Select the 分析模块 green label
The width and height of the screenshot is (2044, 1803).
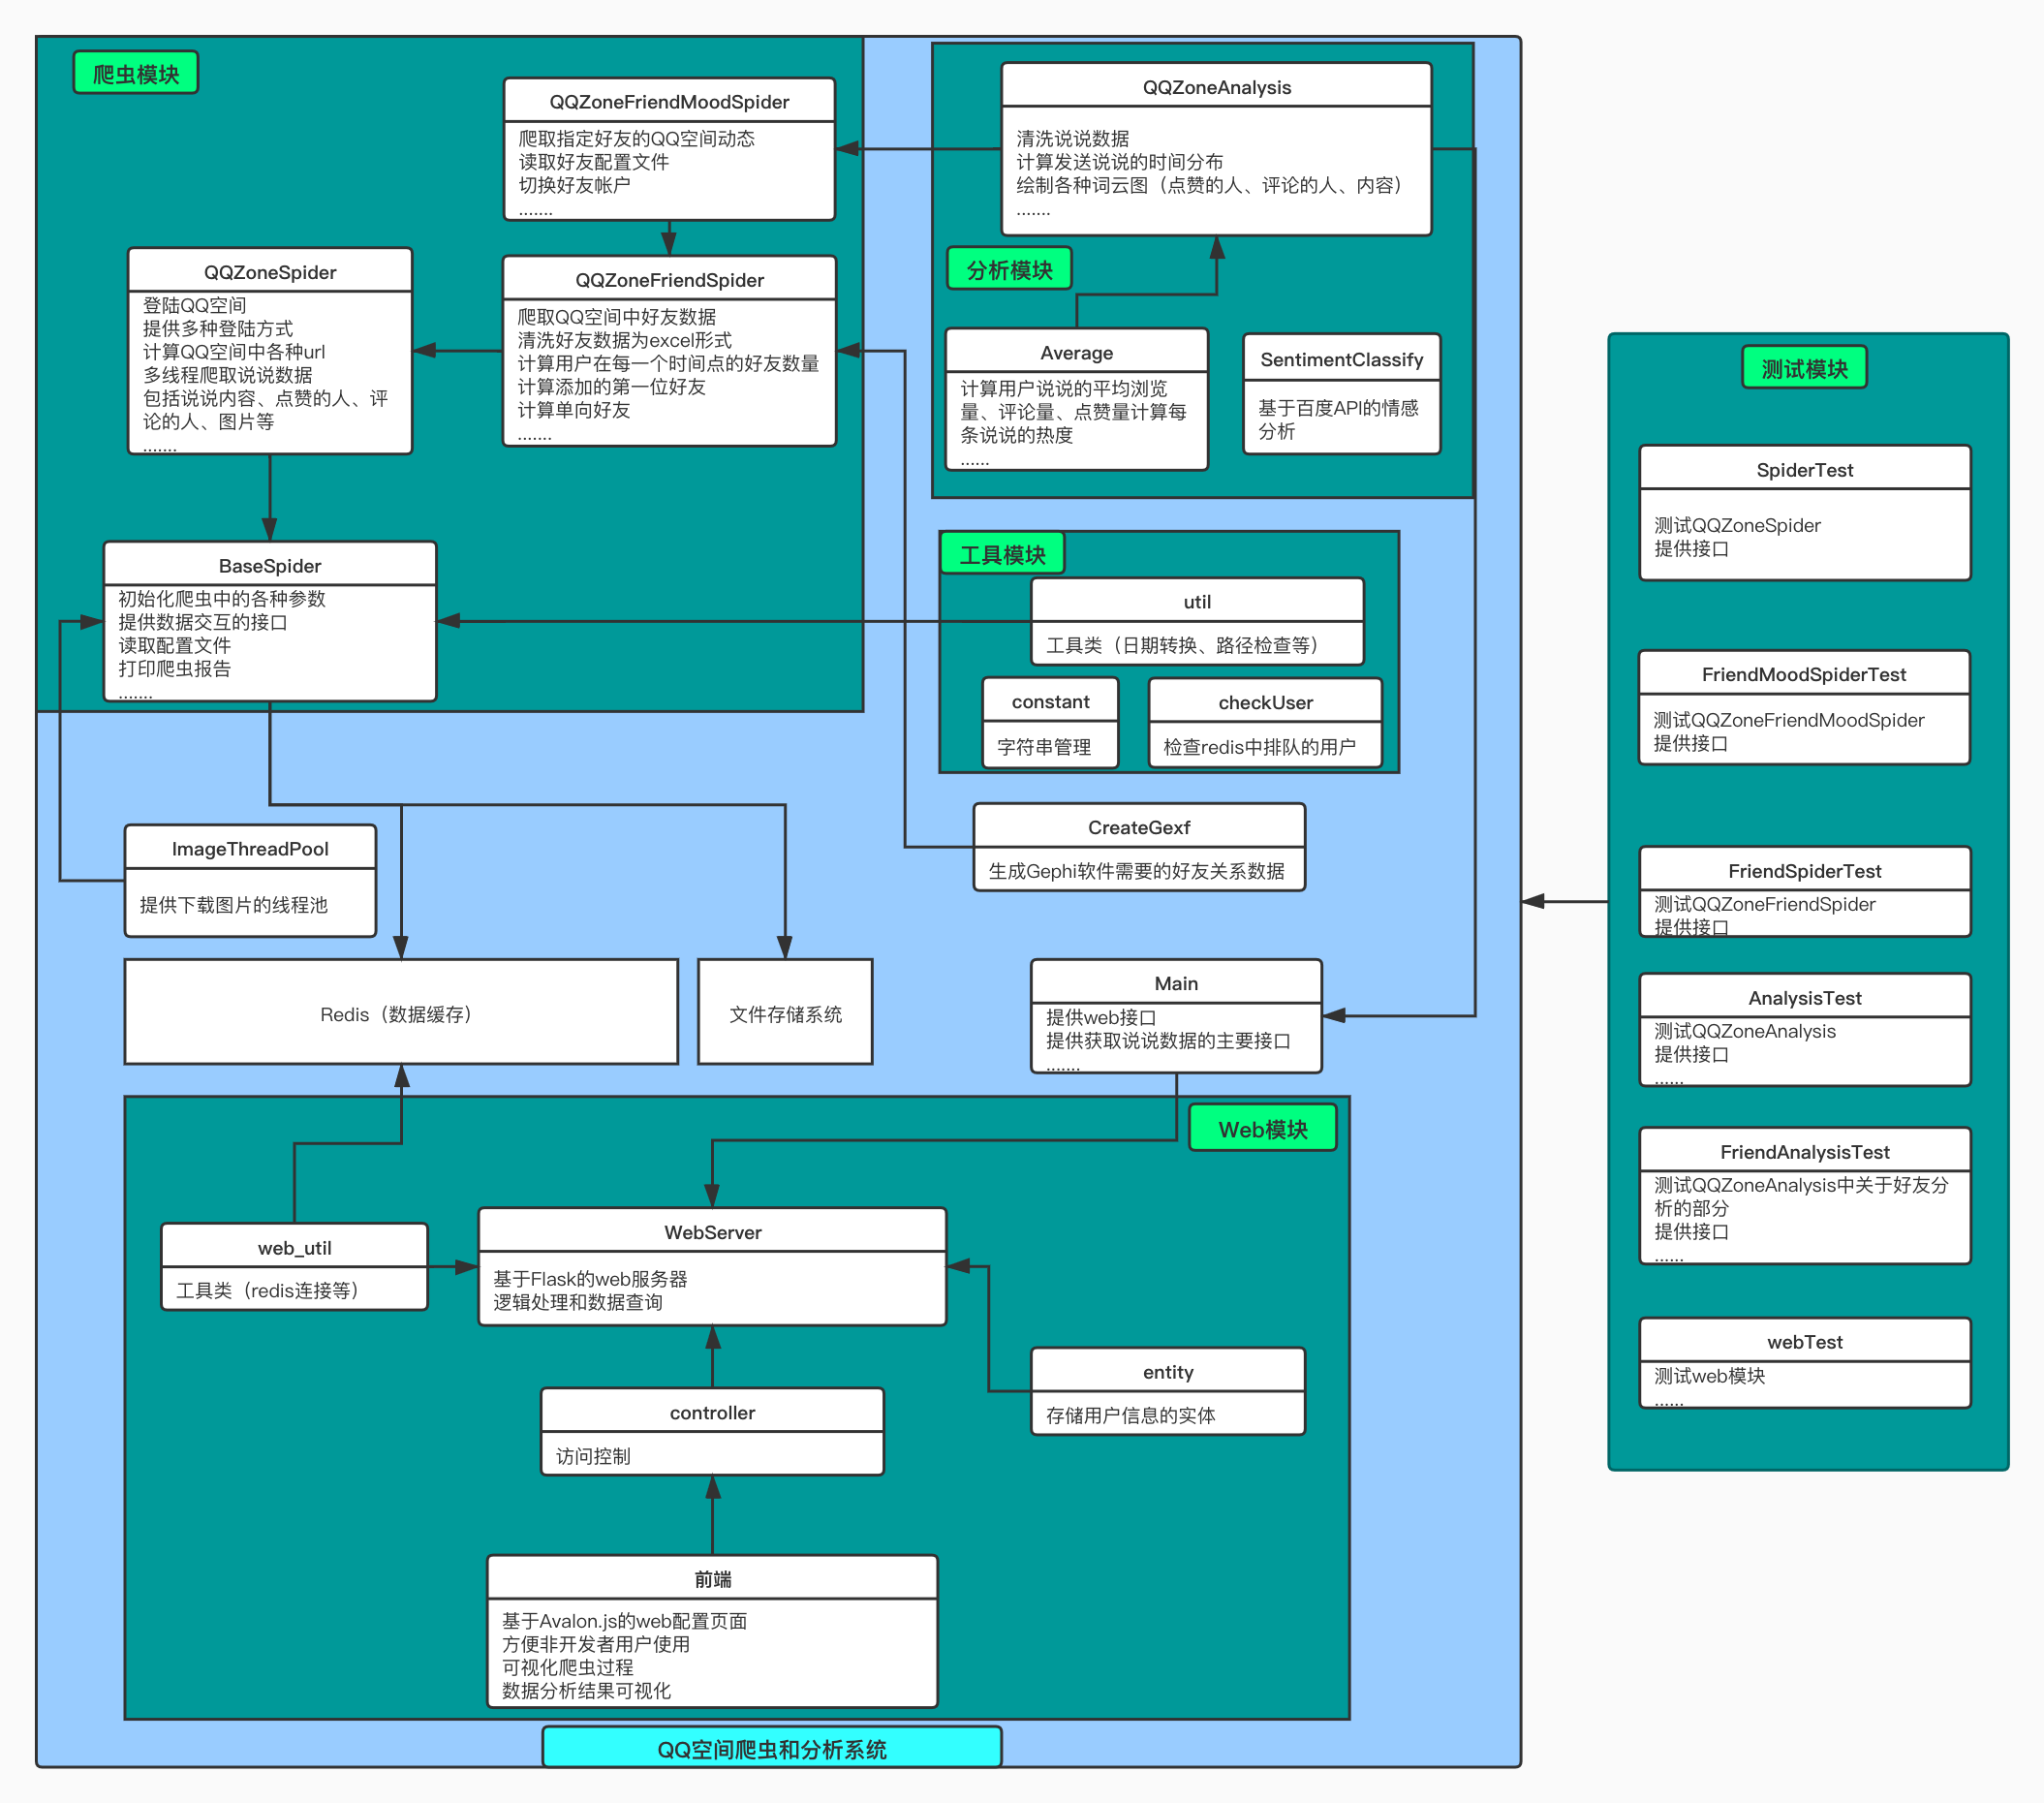point(1008,270)
